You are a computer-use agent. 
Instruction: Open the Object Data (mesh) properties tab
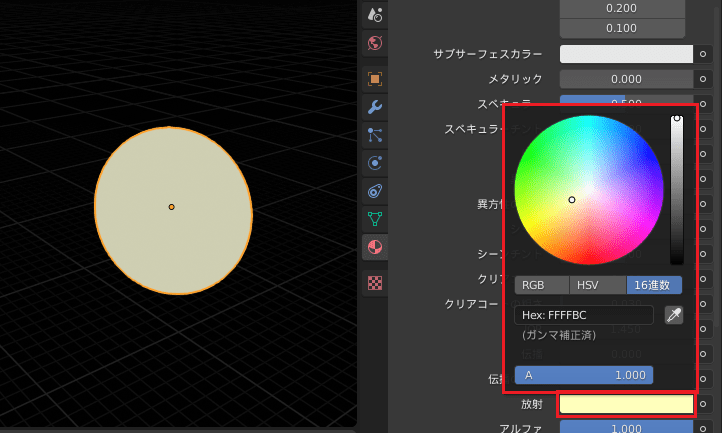[375, 219]
